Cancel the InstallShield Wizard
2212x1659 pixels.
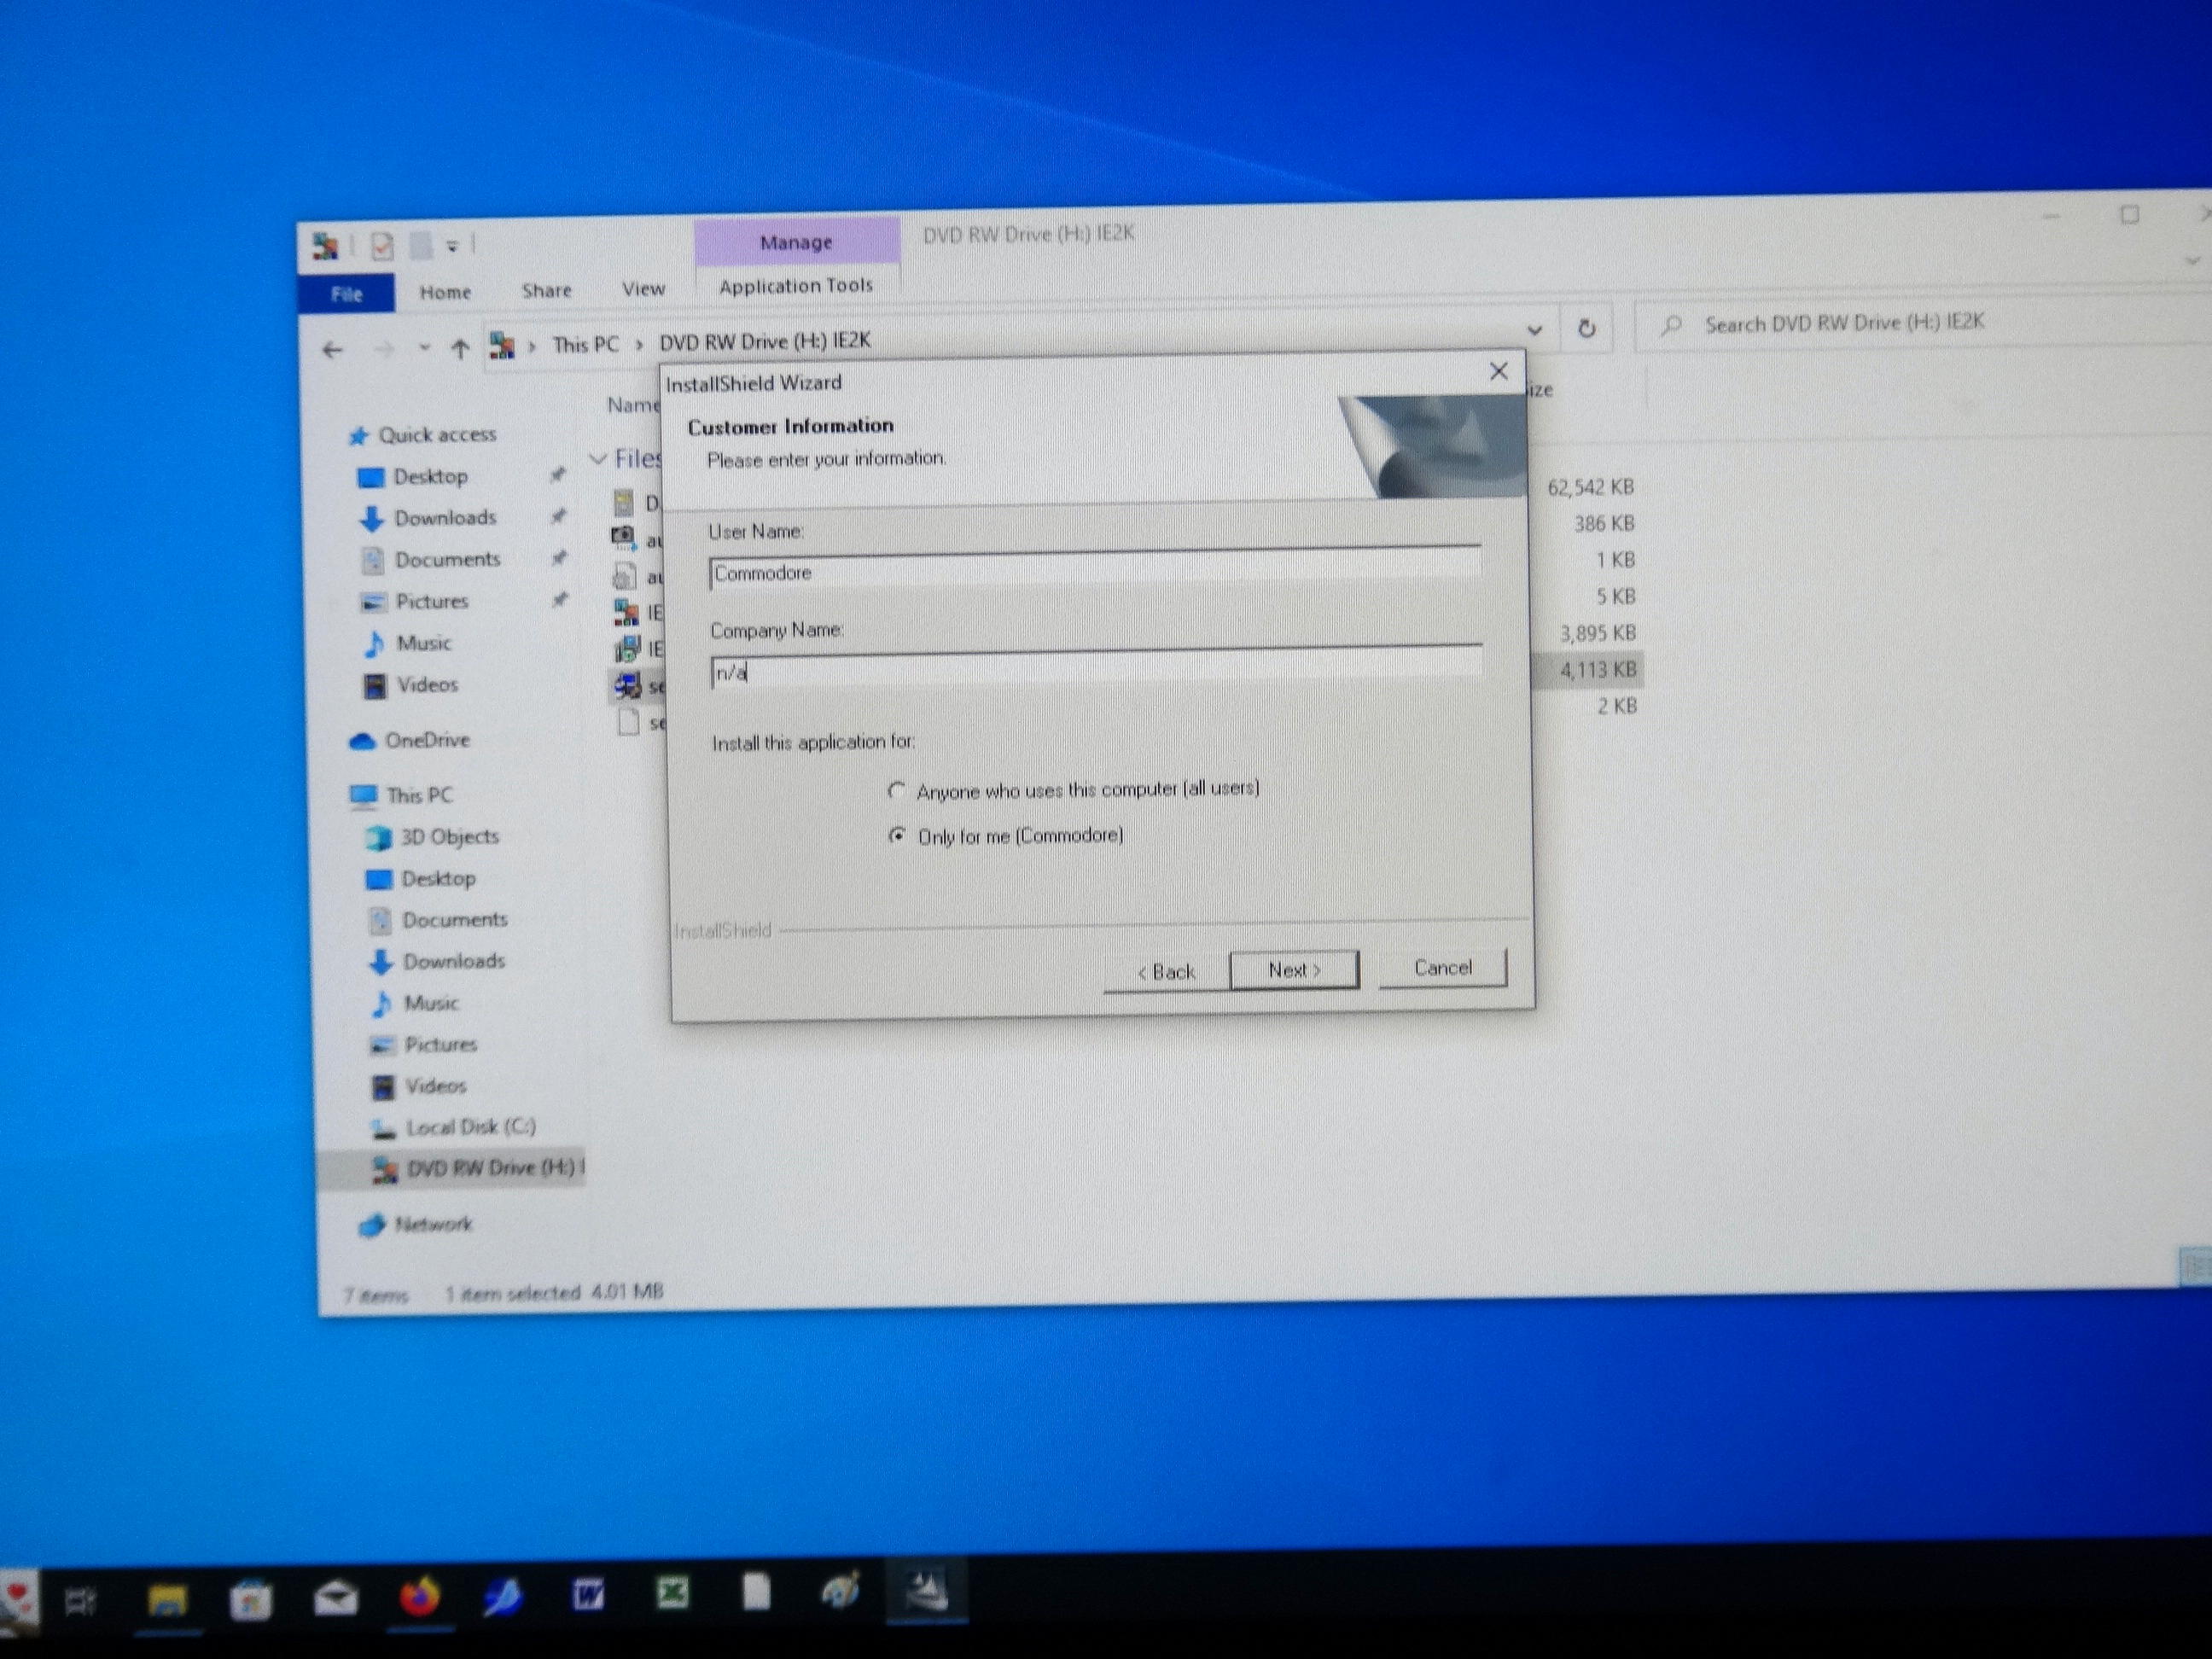click(1442, 968)
